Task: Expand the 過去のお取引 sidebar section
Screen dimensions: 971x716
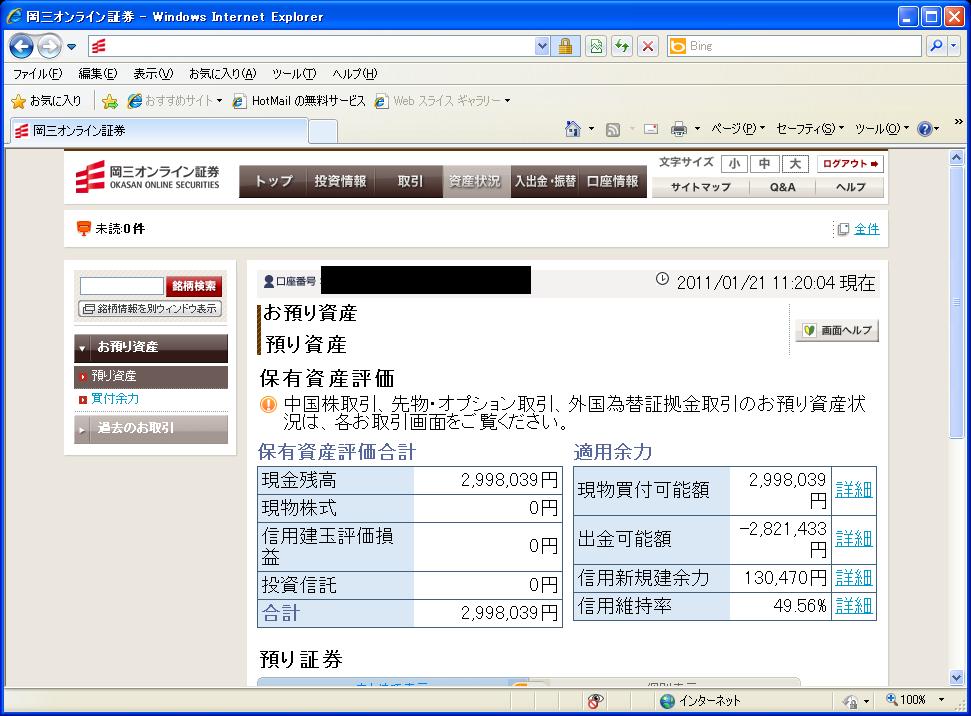Action: pyautogui.click(x=151, y=428)
